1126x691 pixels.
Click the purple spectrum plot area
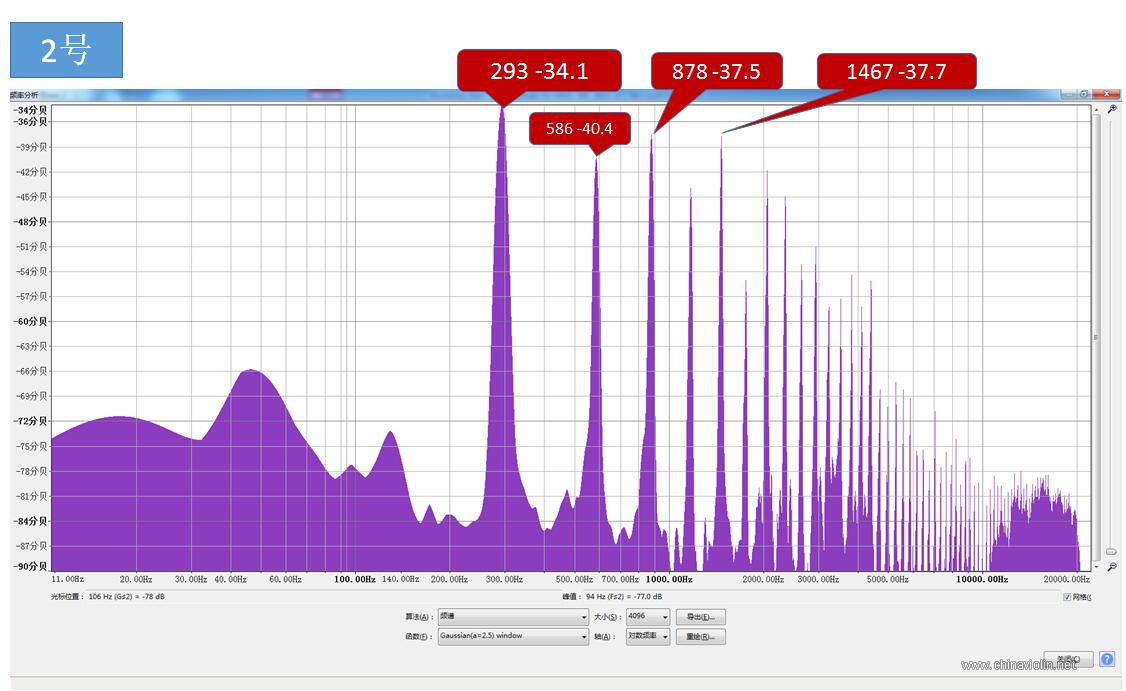coord(571,338)
